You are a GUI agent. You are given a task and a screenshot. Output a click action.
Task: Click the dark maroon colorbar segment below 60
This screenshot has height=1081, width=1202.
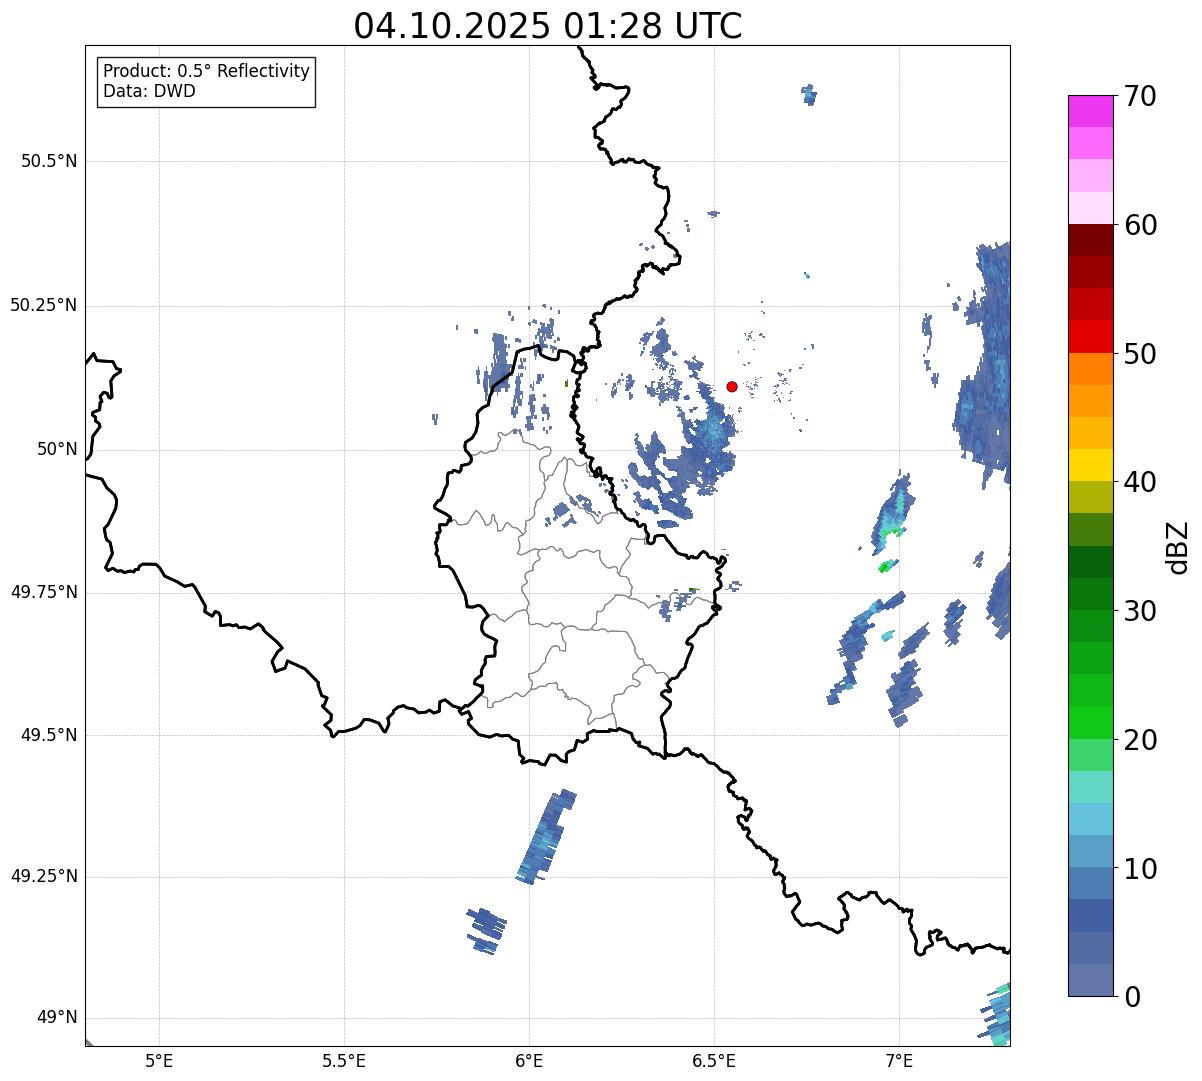coord(1091,240)
